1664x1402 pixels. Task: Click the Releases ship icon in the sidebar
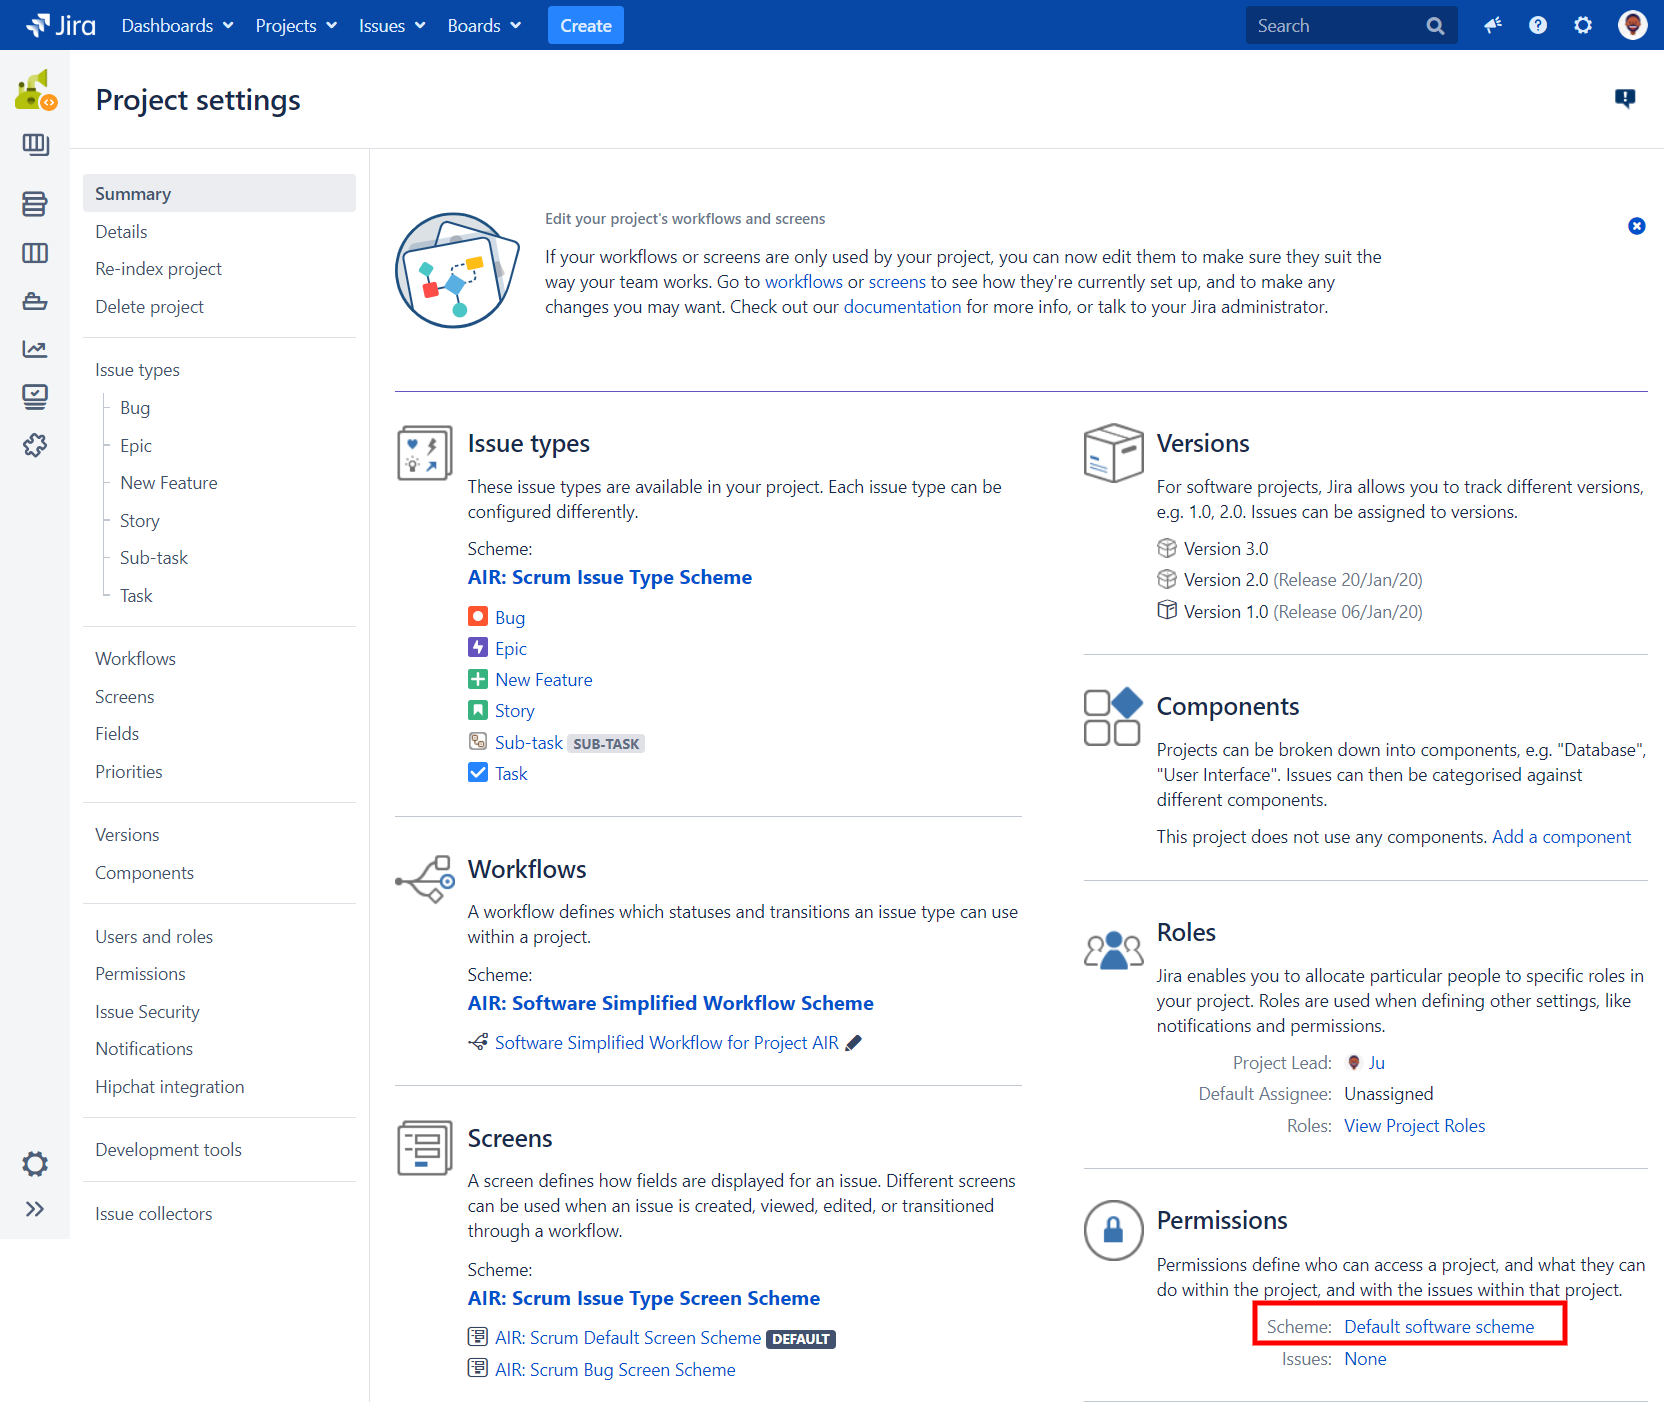tap(35, 301)
